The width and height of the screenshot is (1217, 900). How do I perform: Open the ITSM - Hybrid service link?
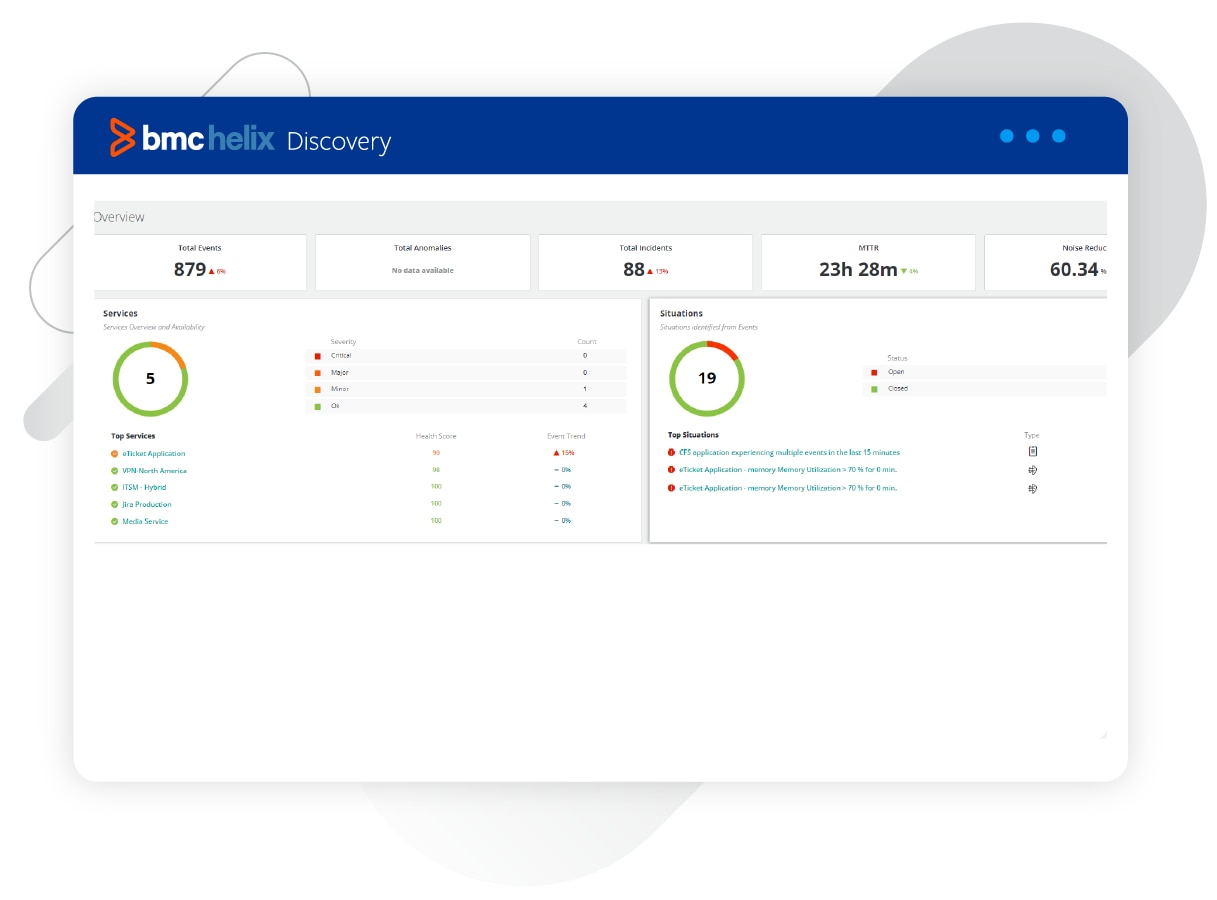point(144,488)
